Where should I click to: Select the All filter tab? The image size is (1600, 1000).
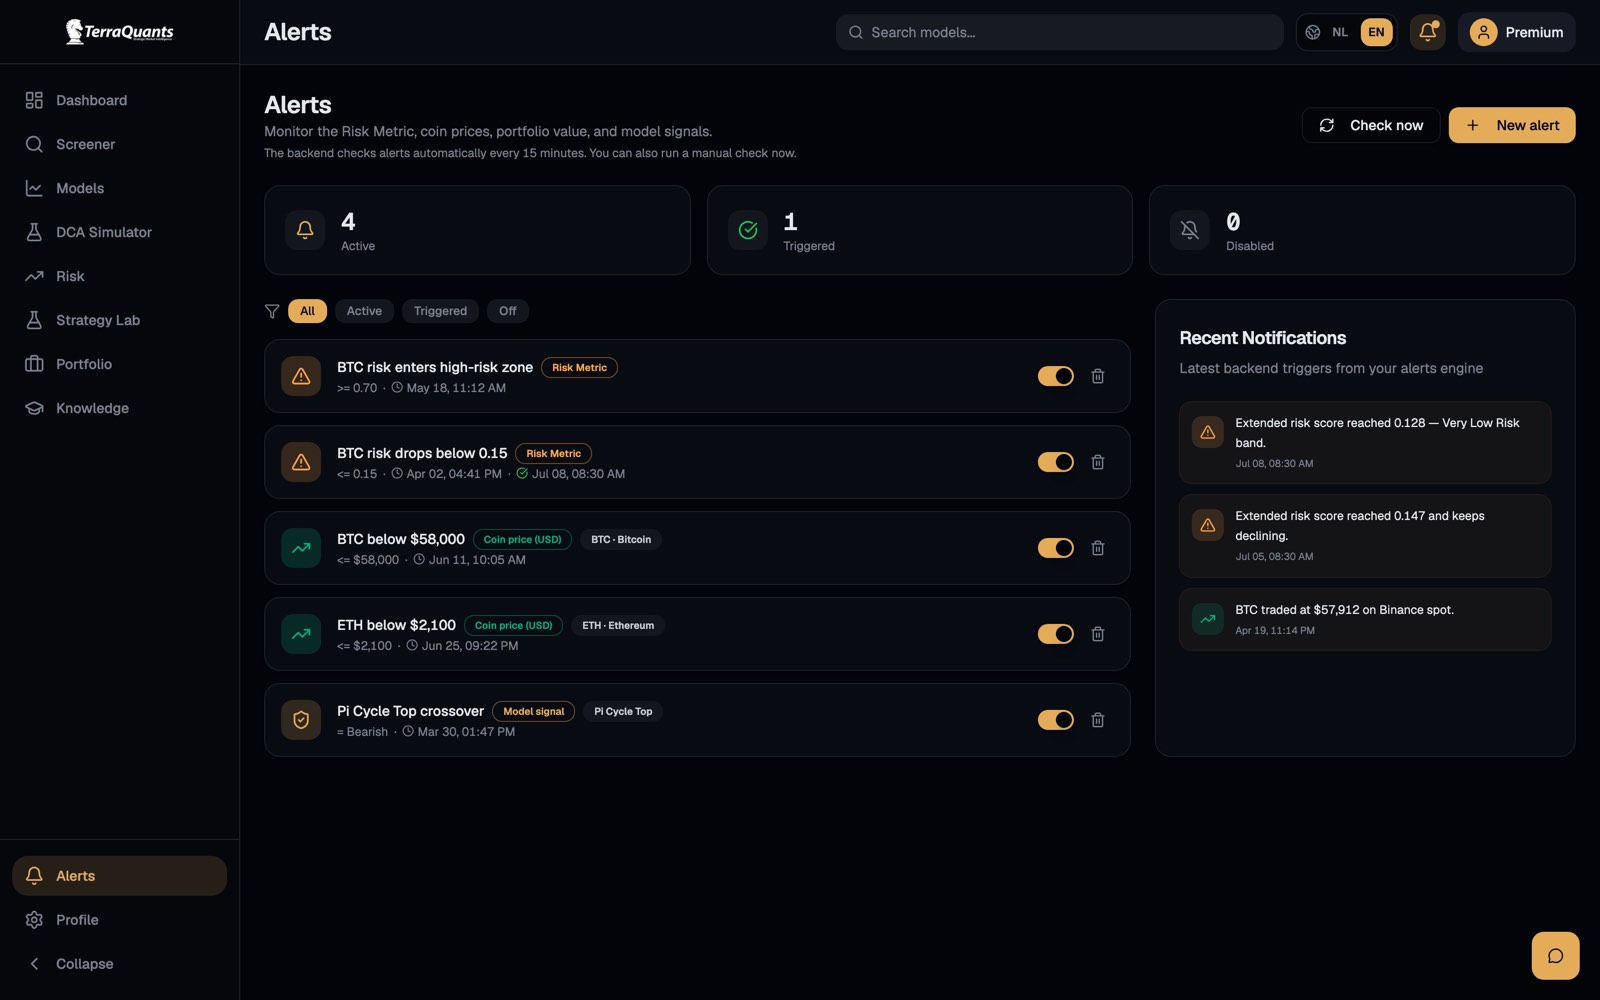[x=307, y=311]
